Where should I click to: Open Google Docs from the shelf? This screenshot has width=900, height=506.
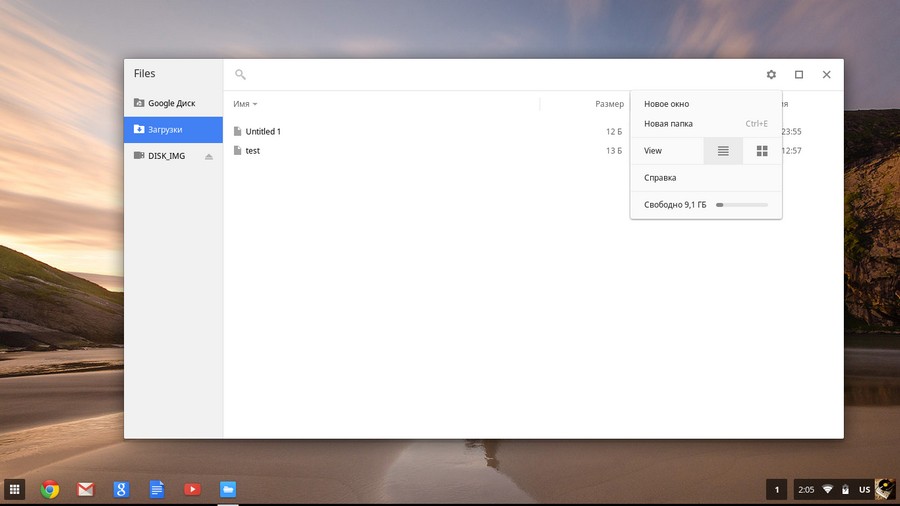coord(157,489)
